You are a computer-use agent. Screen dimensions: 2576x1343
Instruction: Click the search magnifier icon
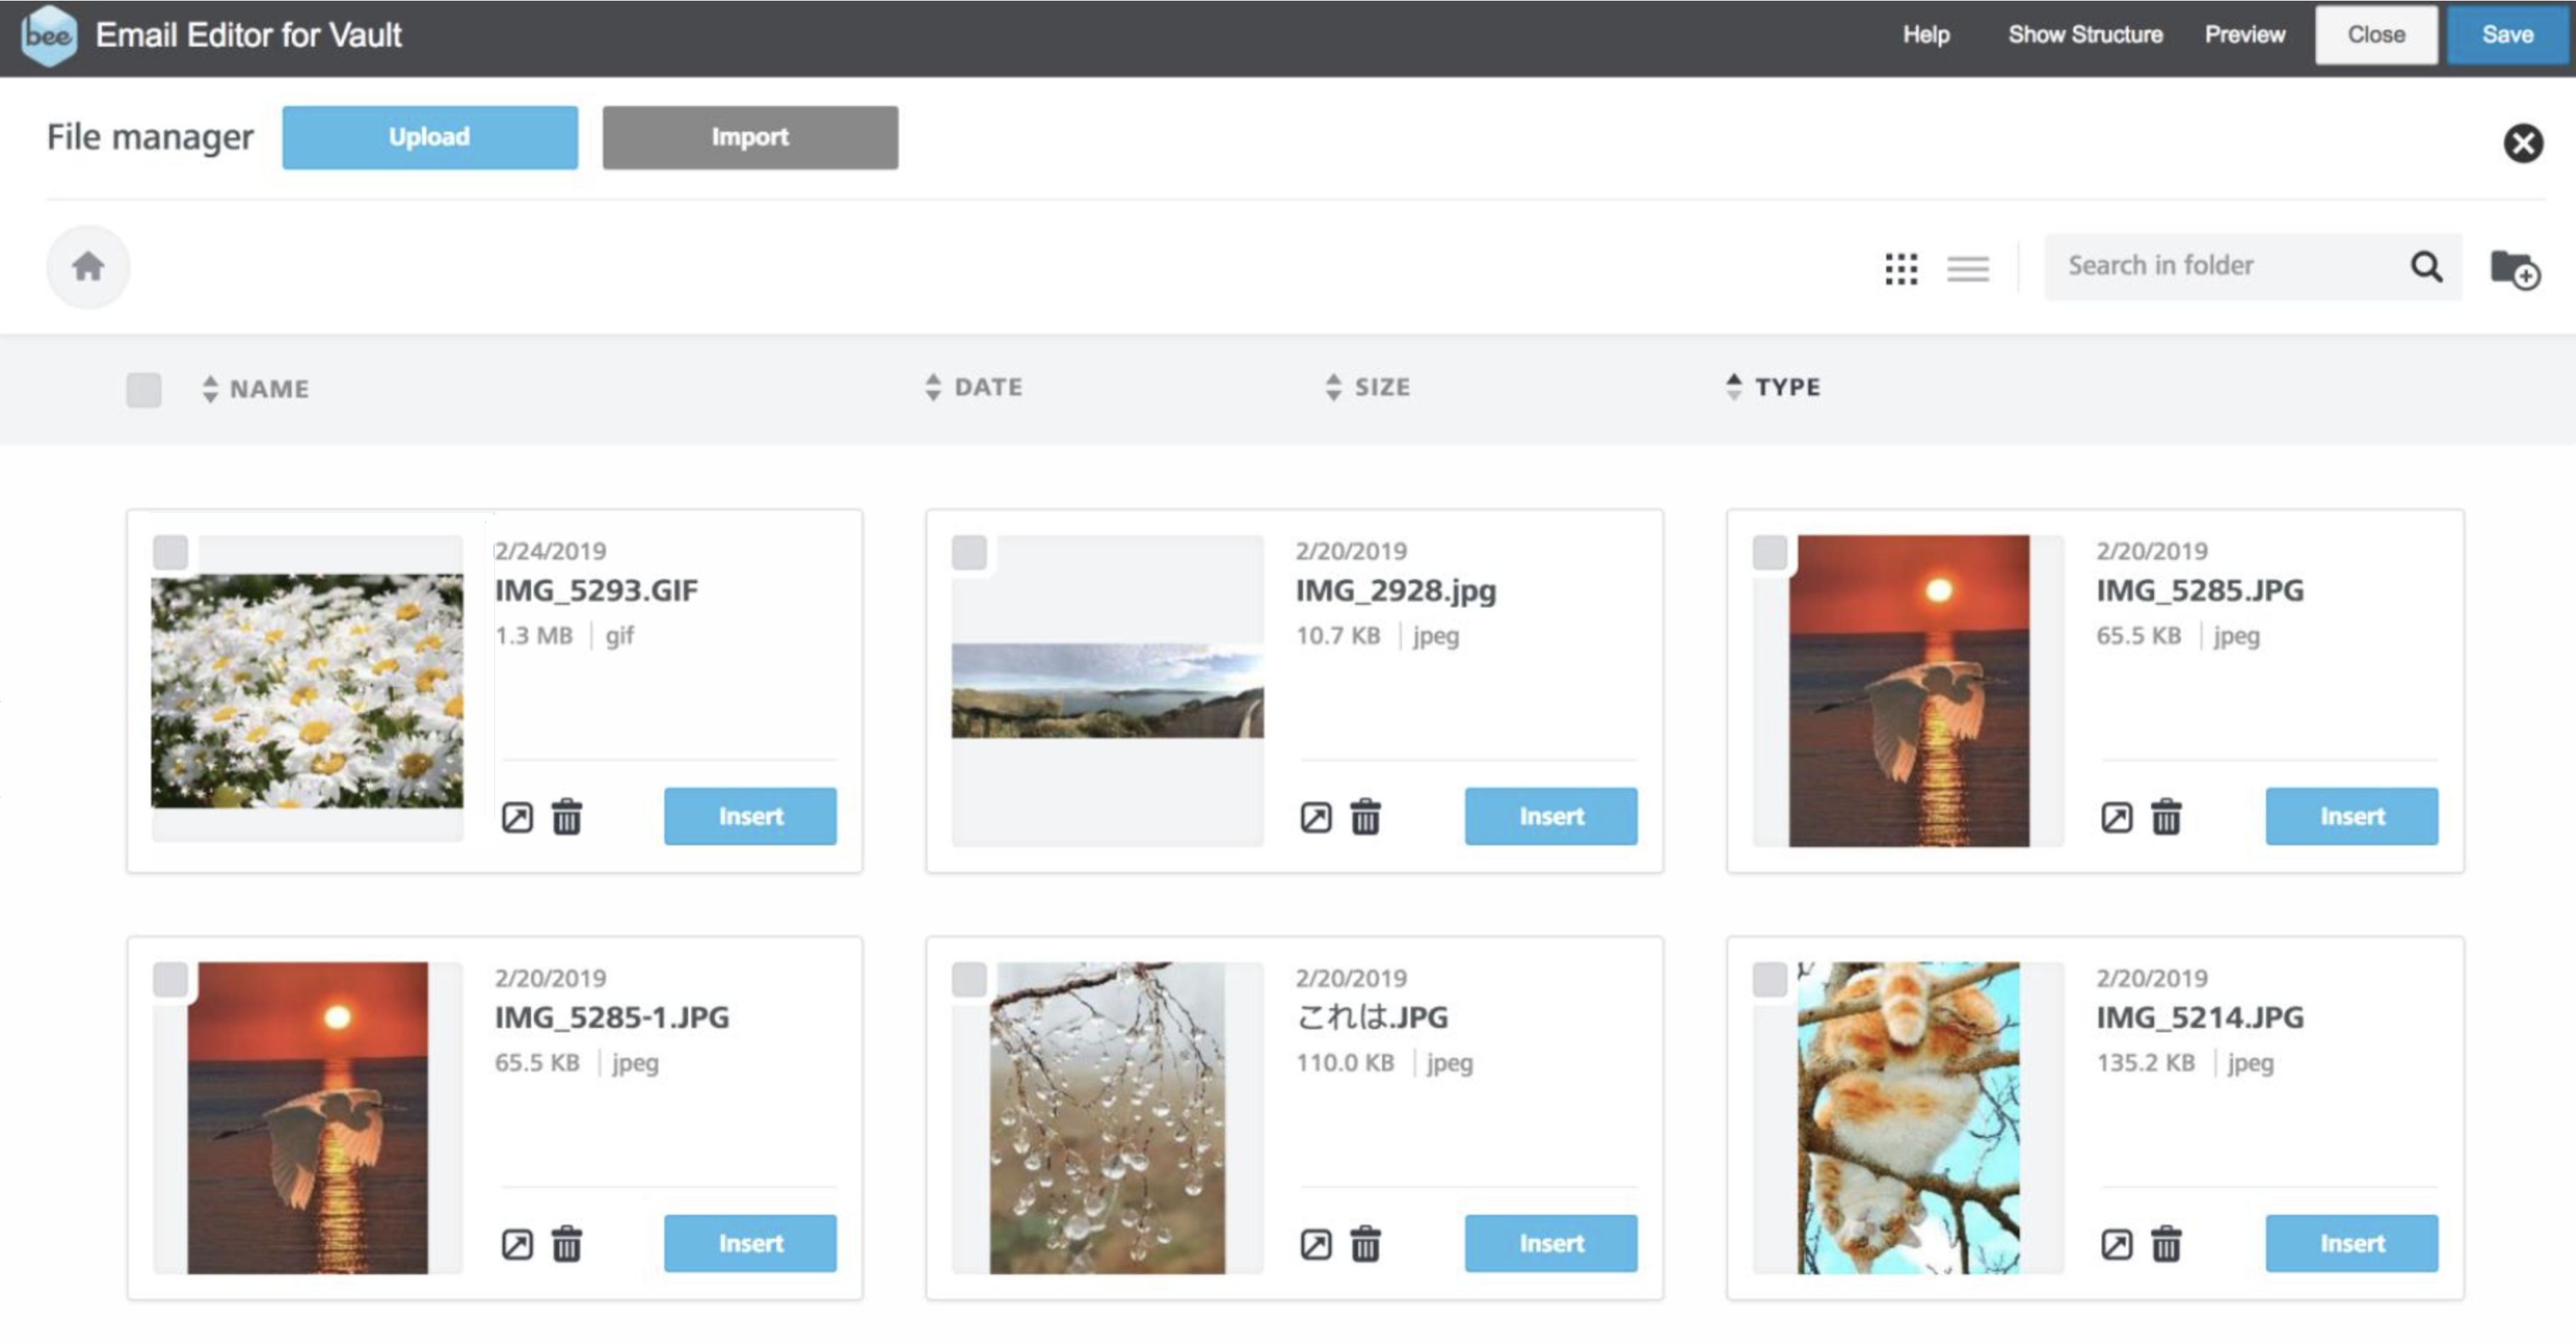click(x=2426, y=266)
